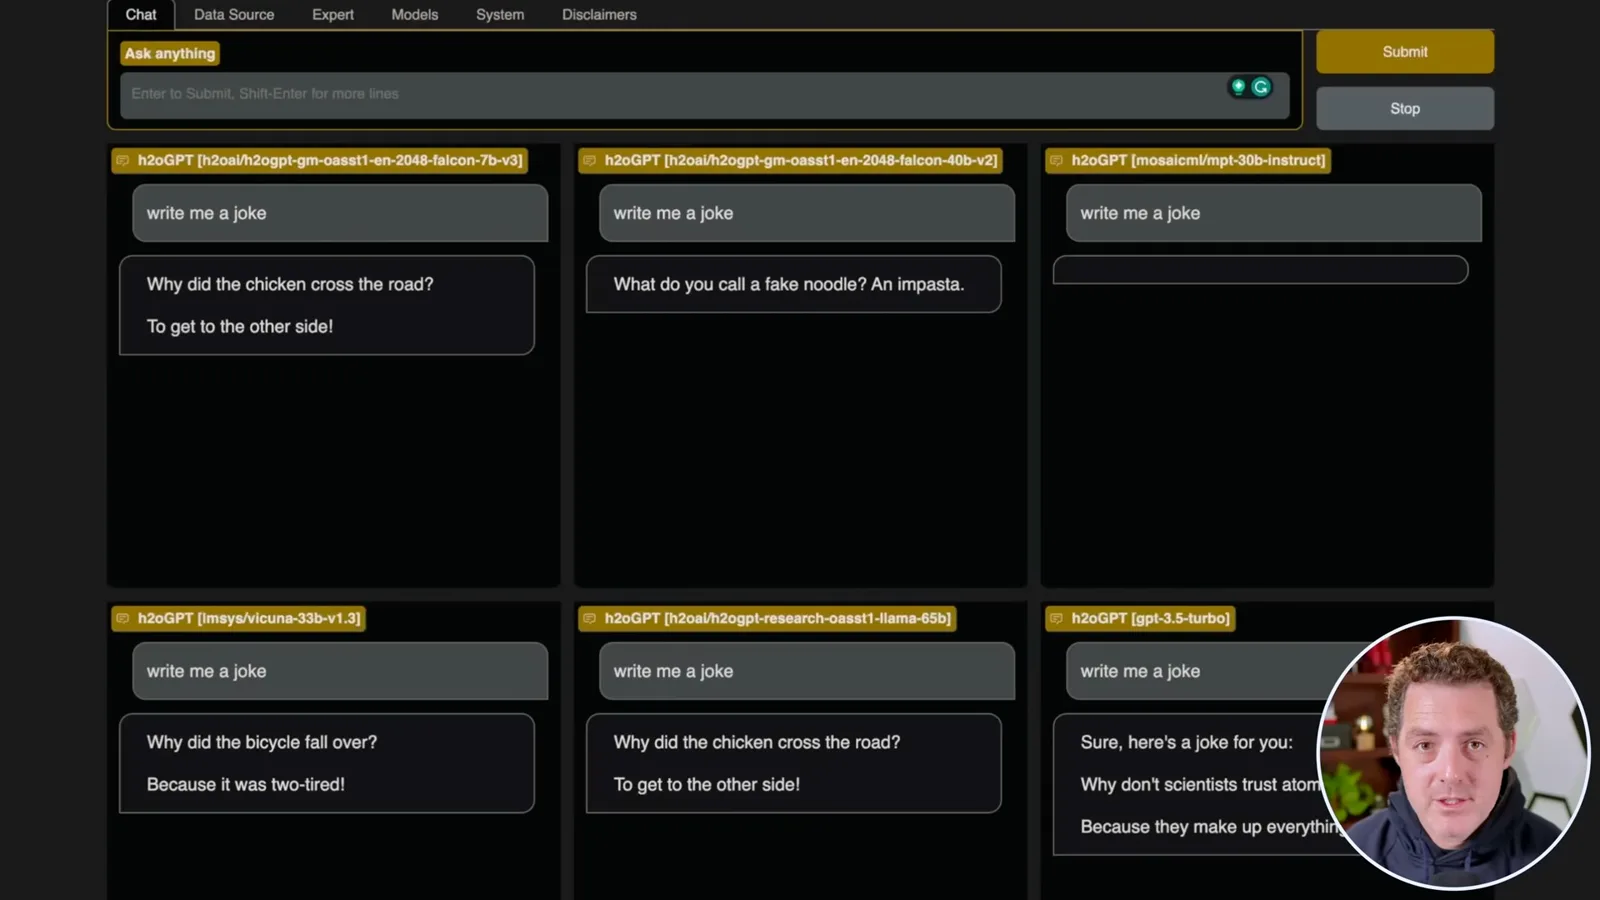1600x900 pixels.
Task: Click the Submit button
Action: [1405, 52]
